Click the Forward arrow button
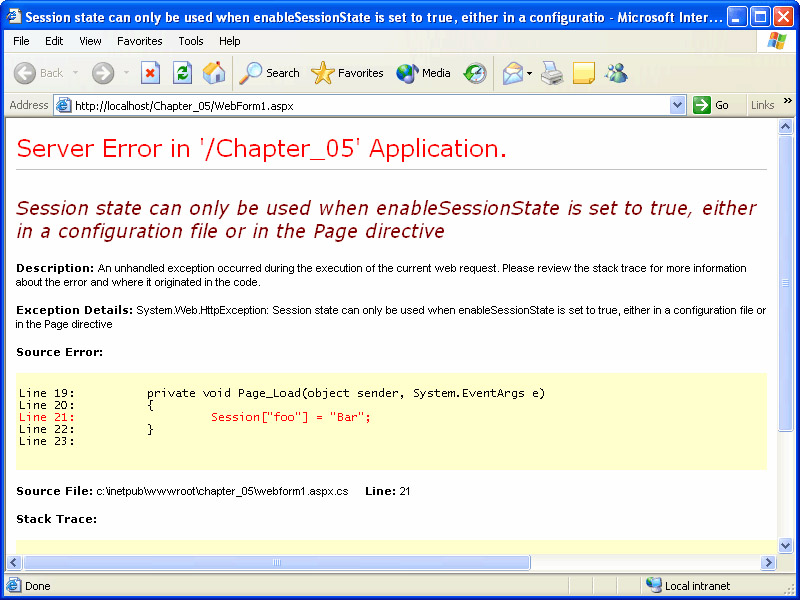This screenshot has height=600, width=800. coord(103,73)
